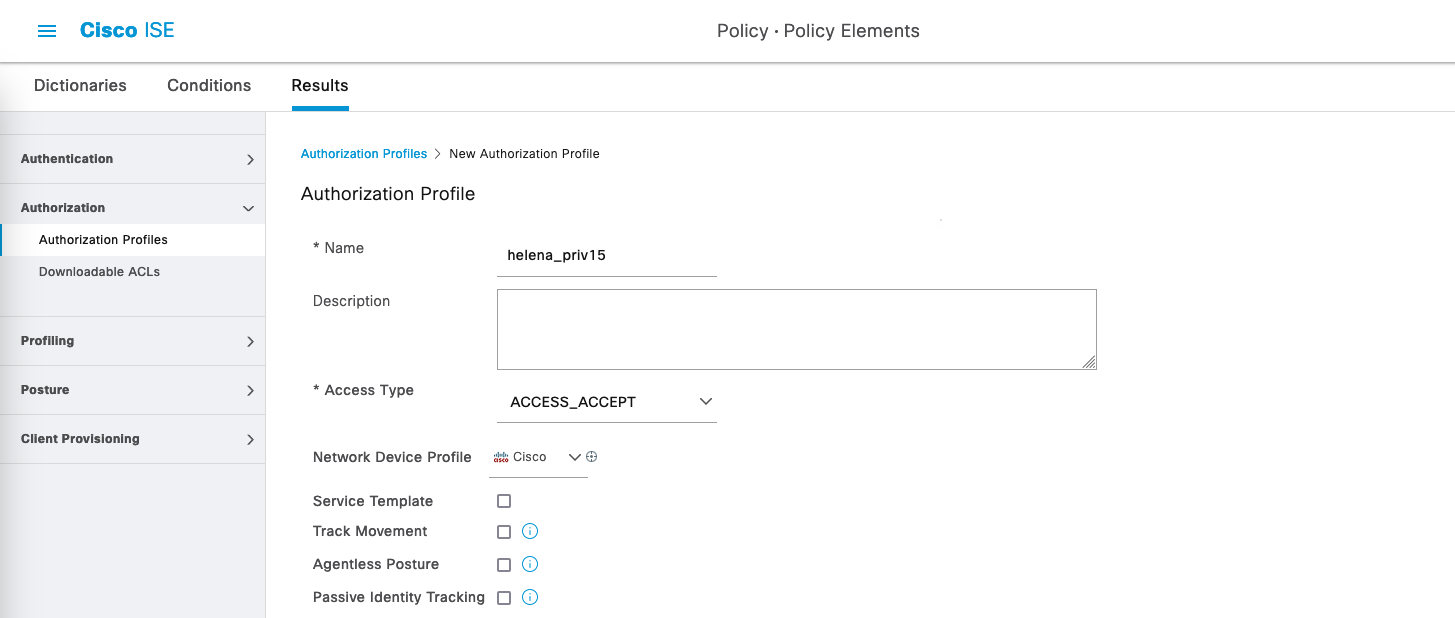The width and height of the screenshot is (1455, 618).
Task: Check the Track Movement checkbox
Action: click(504, 532)
